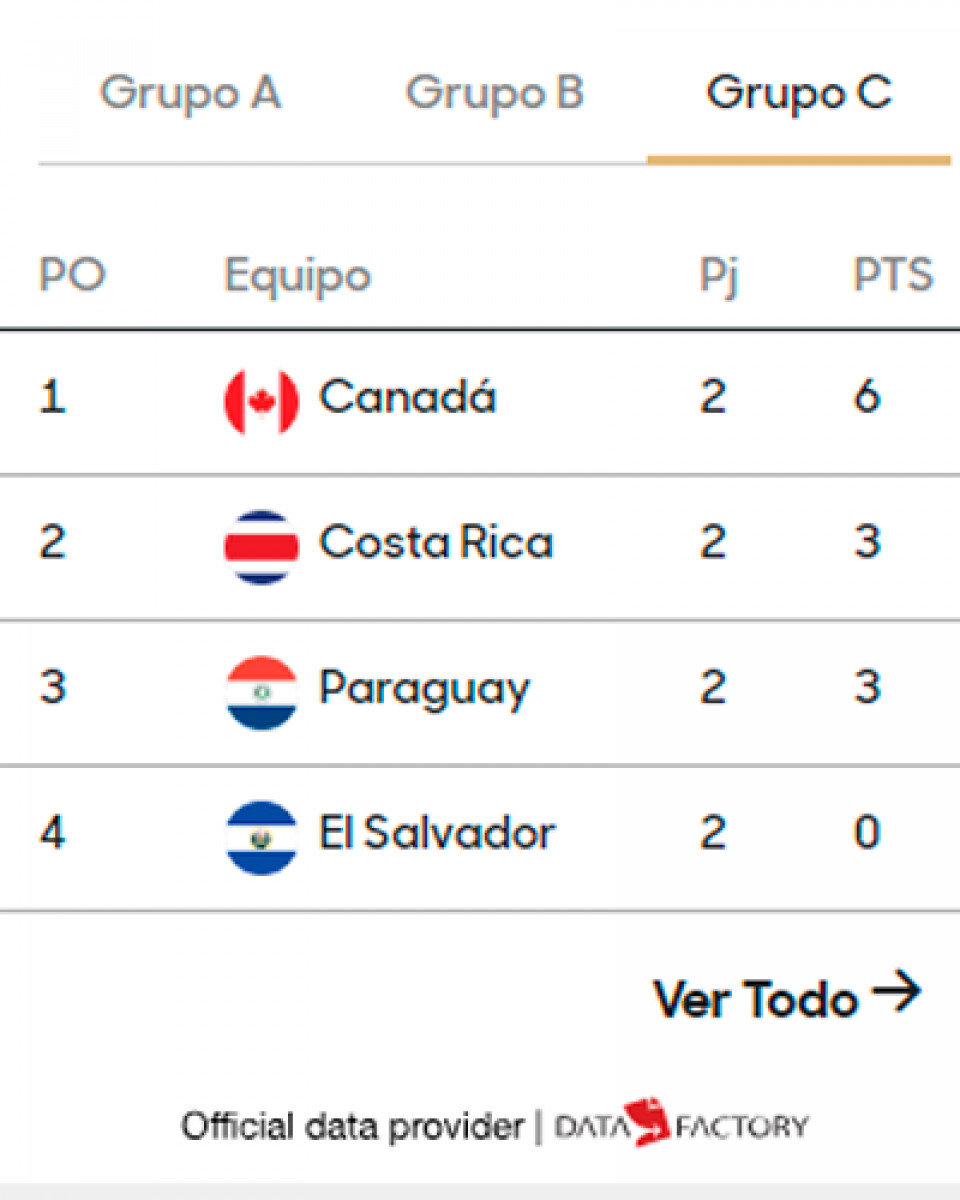Open the Ver Todo link
The image size is (960, 1200).
point(756,998)
